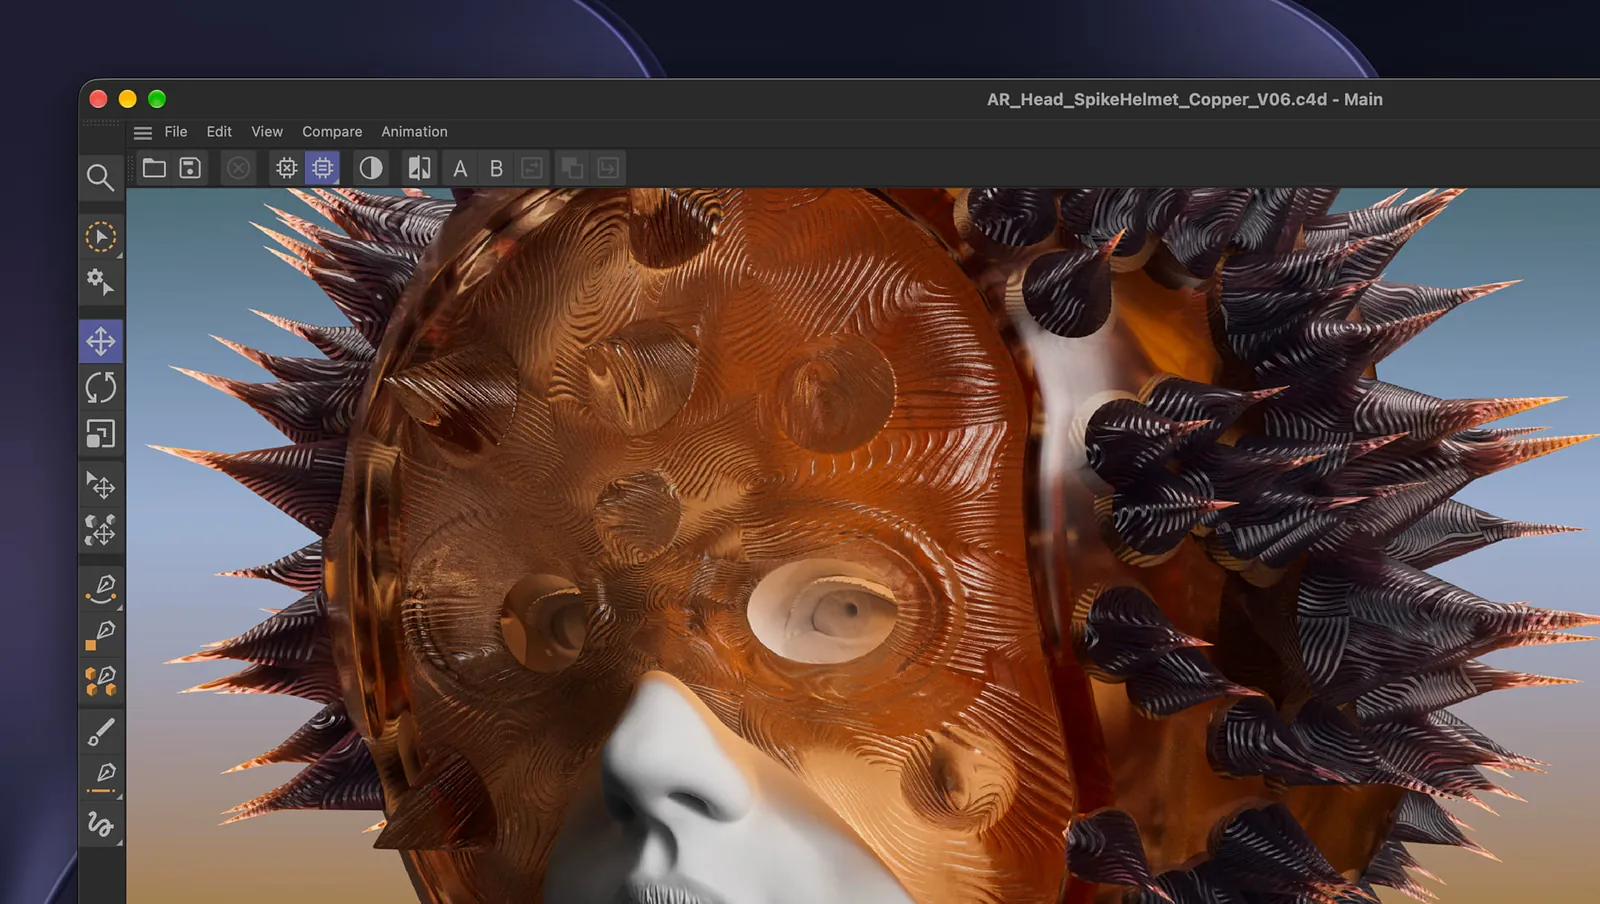Click the cursor with move-arrows placement tool
Viewport: 1600px width, 904px height.
(100, 485)
